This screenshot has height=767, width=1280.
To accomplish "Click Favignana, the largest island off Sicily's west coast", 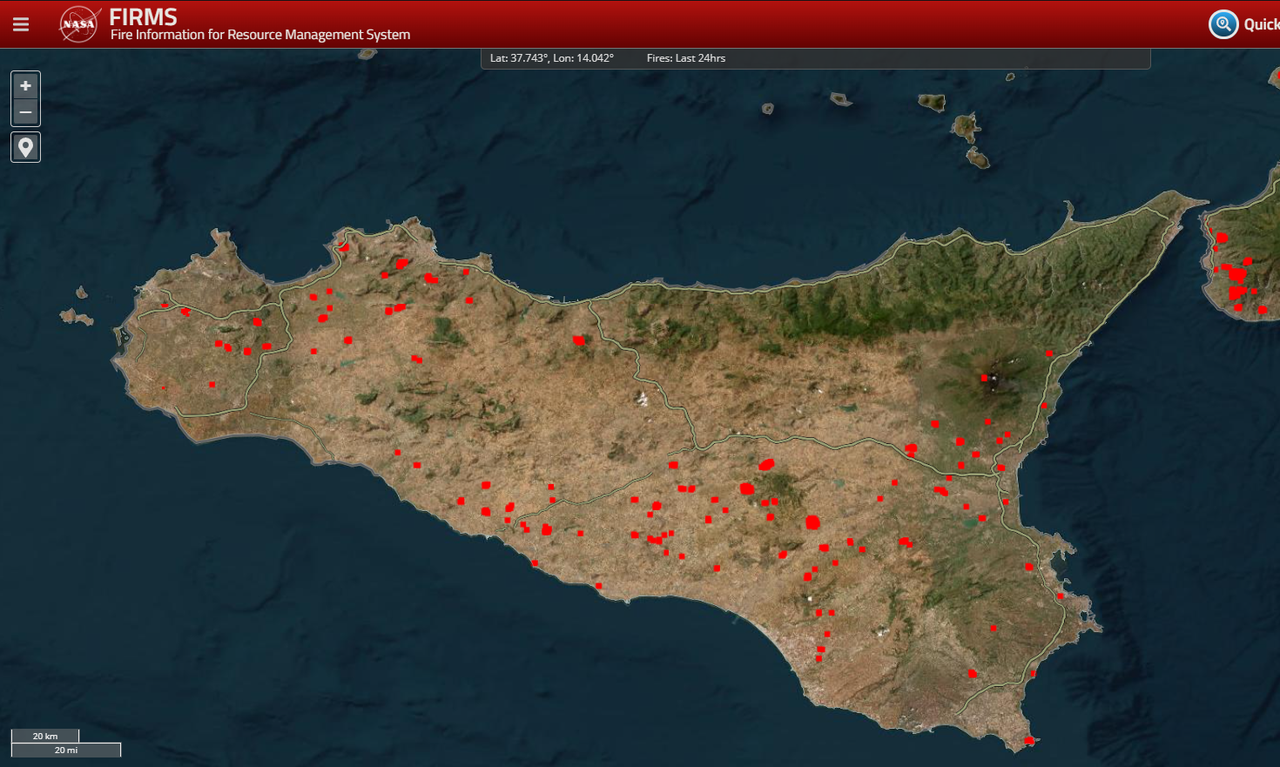I will point(76,317).
